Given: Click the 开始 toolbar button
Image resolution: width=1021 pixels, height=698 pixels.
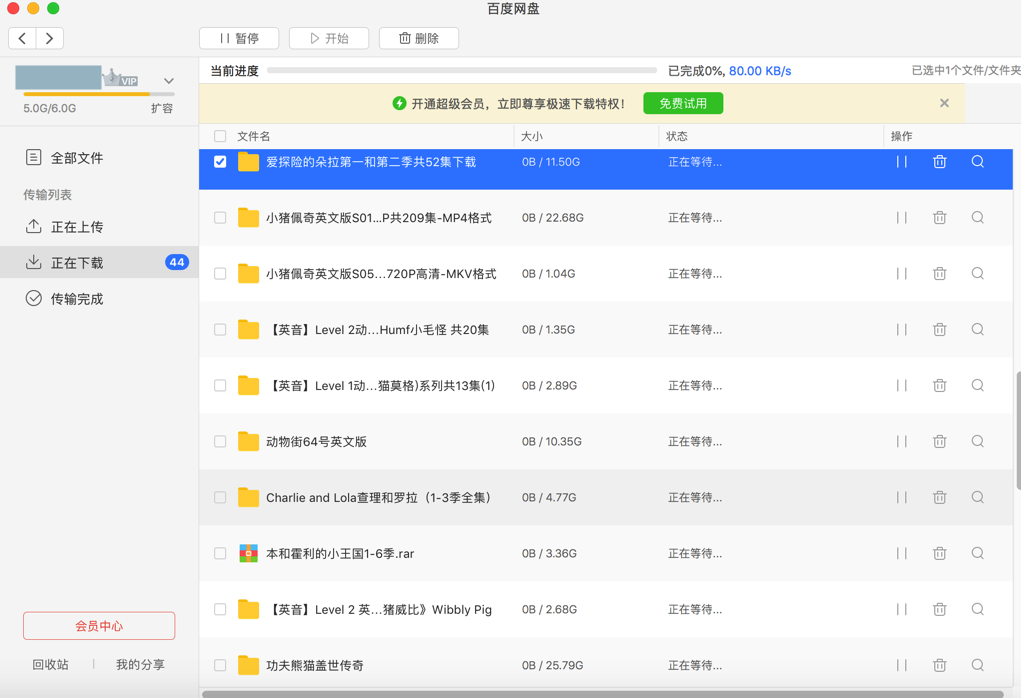Looking at the screenshot, I should point(329,38).
